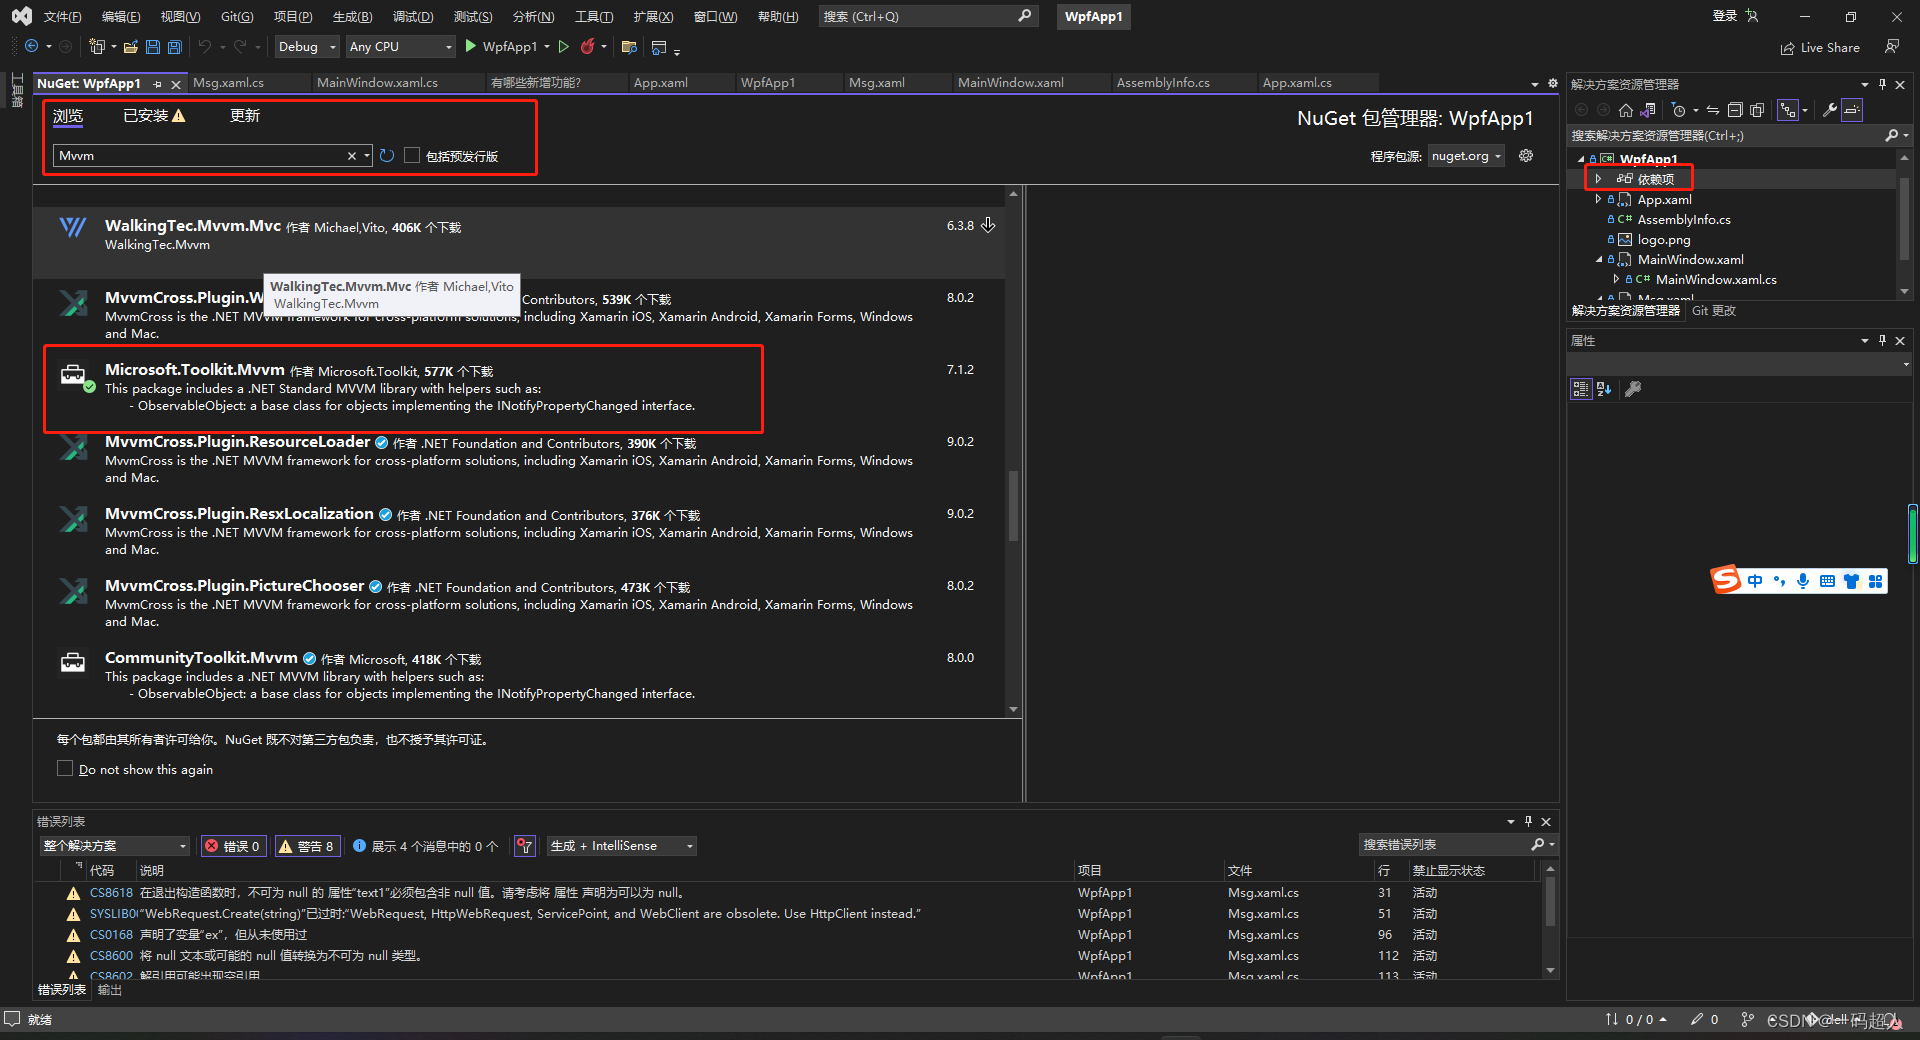Toggle Warnings 8 filter in error list
Image resolution: width=1920 pixels, height=1040 pixels.
click(308, 846)
